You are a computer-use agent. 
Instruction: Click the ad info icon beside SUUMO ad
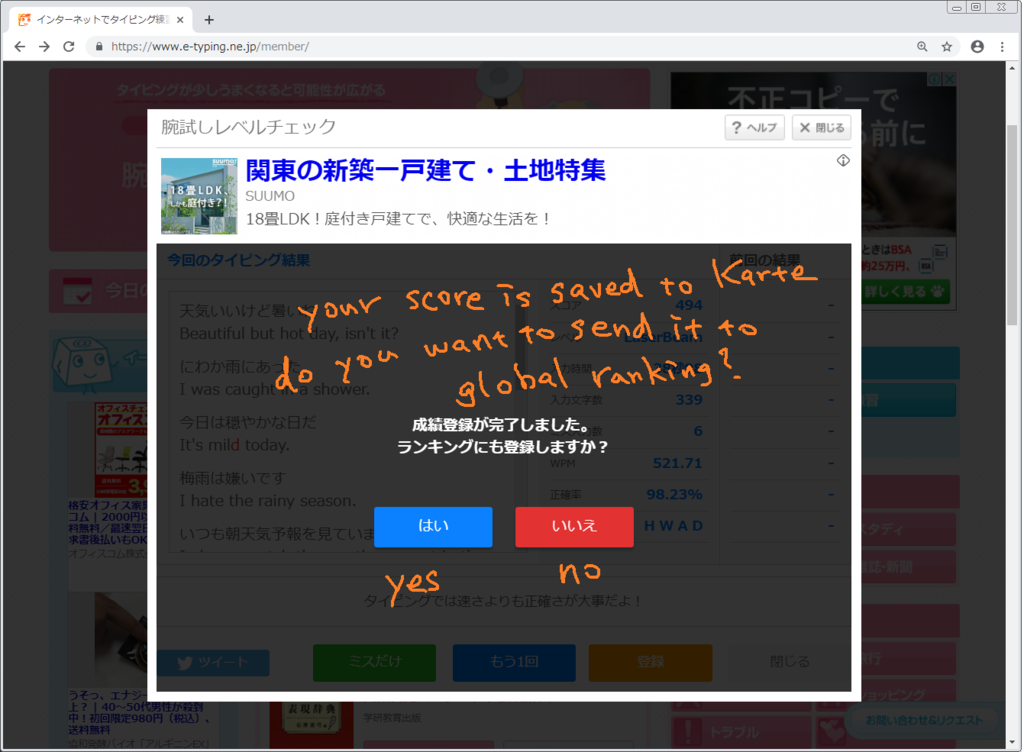[x=843, y=161]
